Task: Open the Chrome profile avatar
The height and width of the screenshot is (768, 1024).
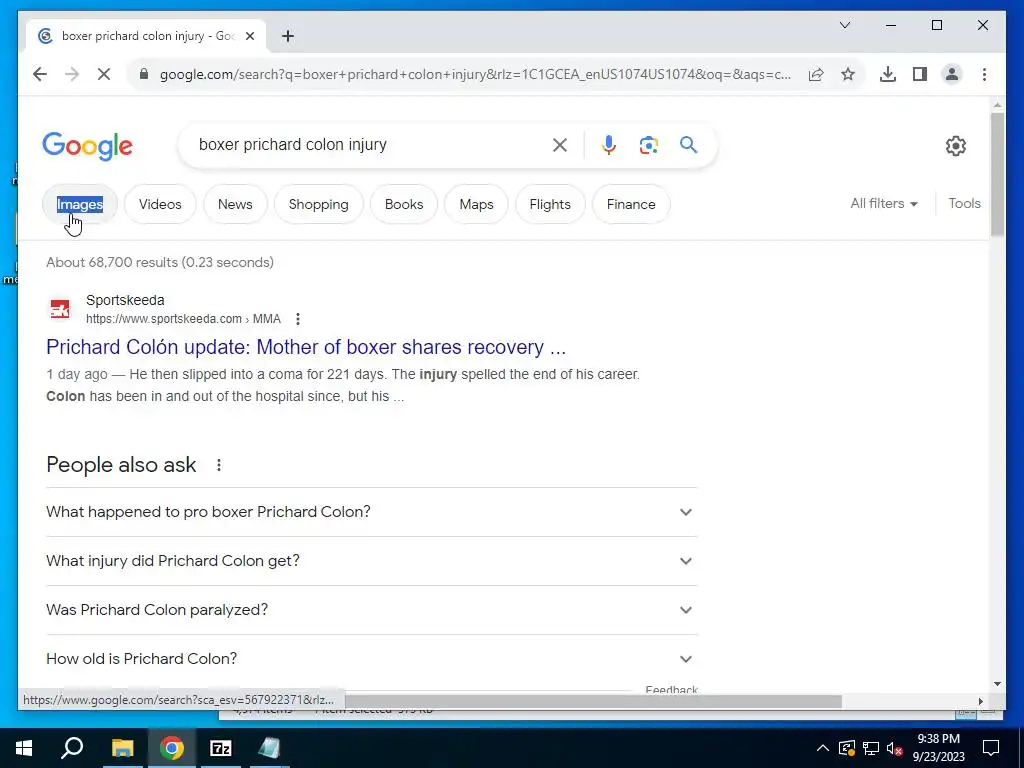Action: point(952,74)
